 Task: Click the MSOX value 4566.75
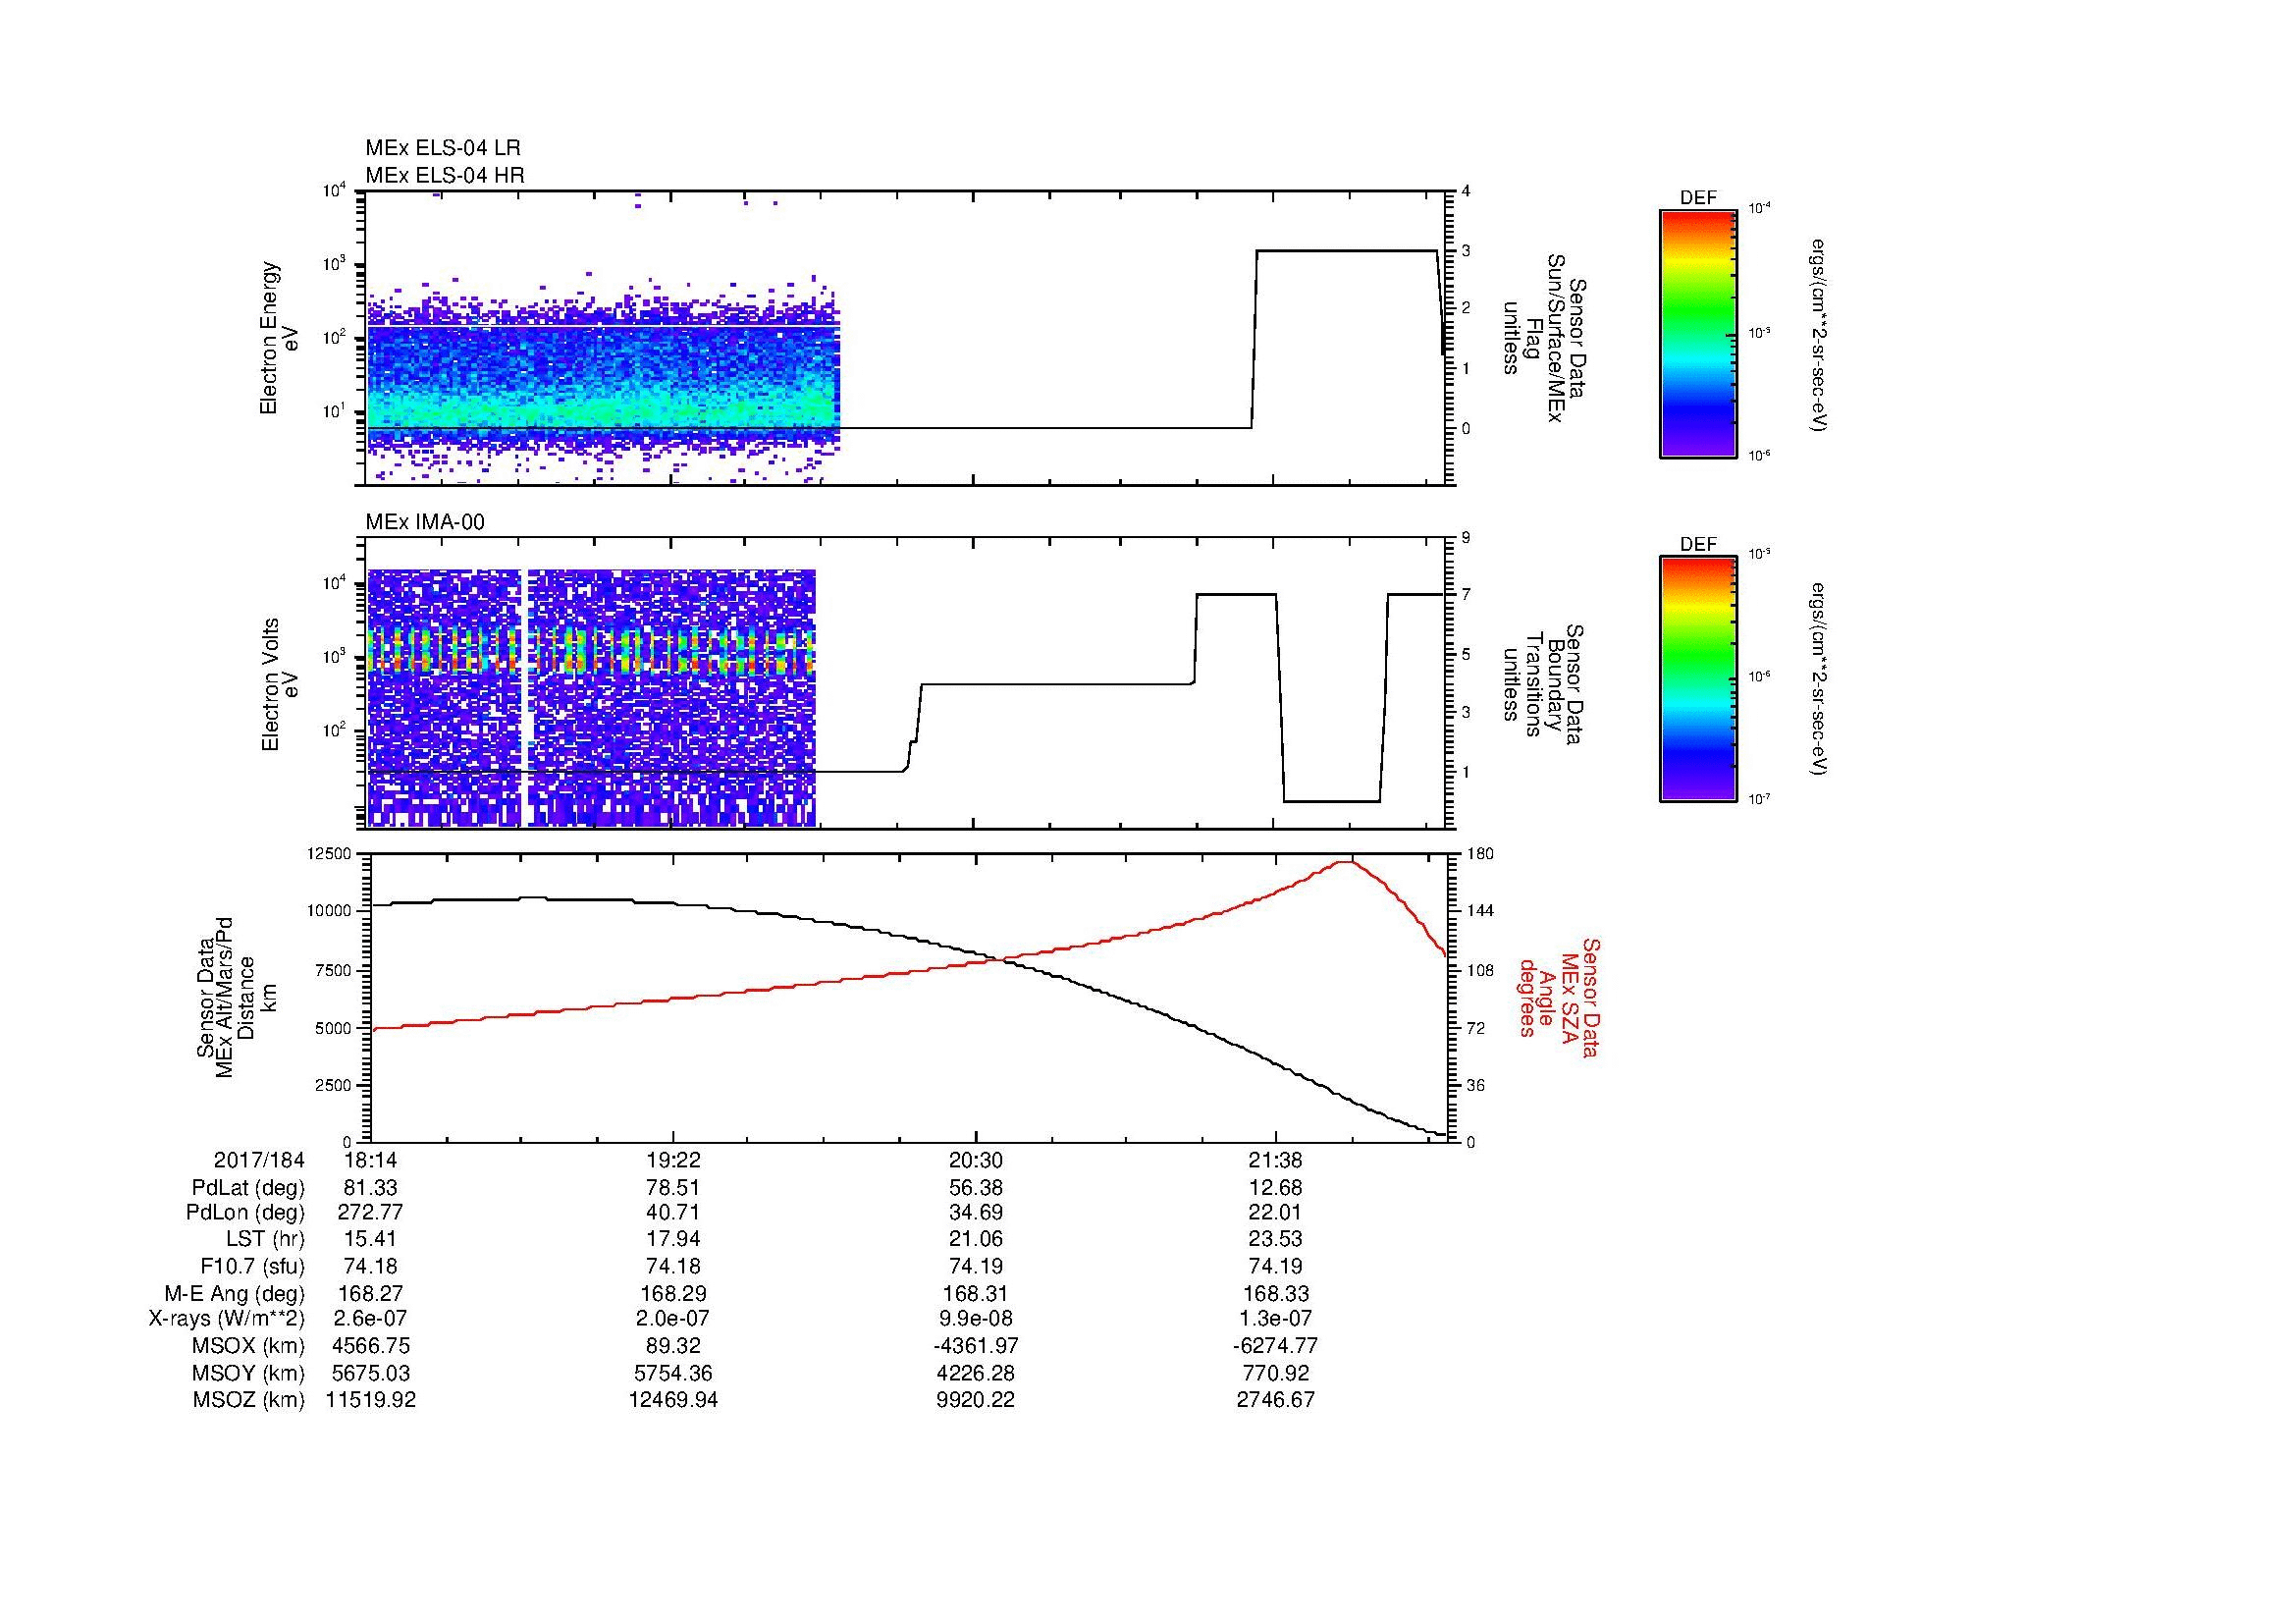(x=371, y=1346)
